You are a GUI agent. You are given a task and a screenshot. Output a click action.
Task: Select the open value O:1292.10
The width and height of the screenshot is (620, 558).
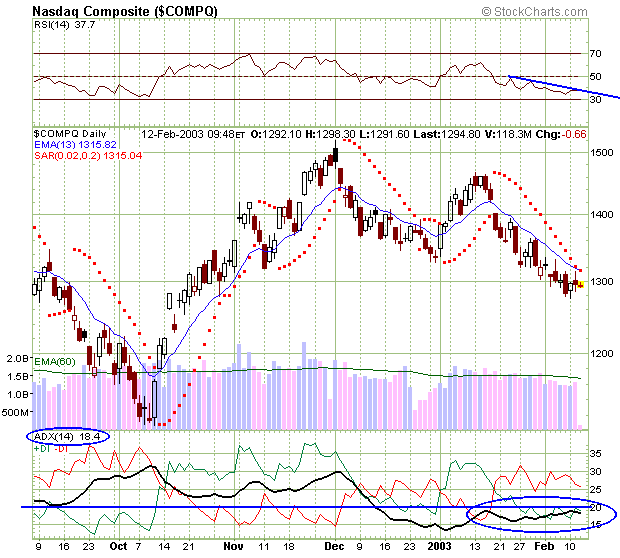pyautogui.click(x=276, y=134)
